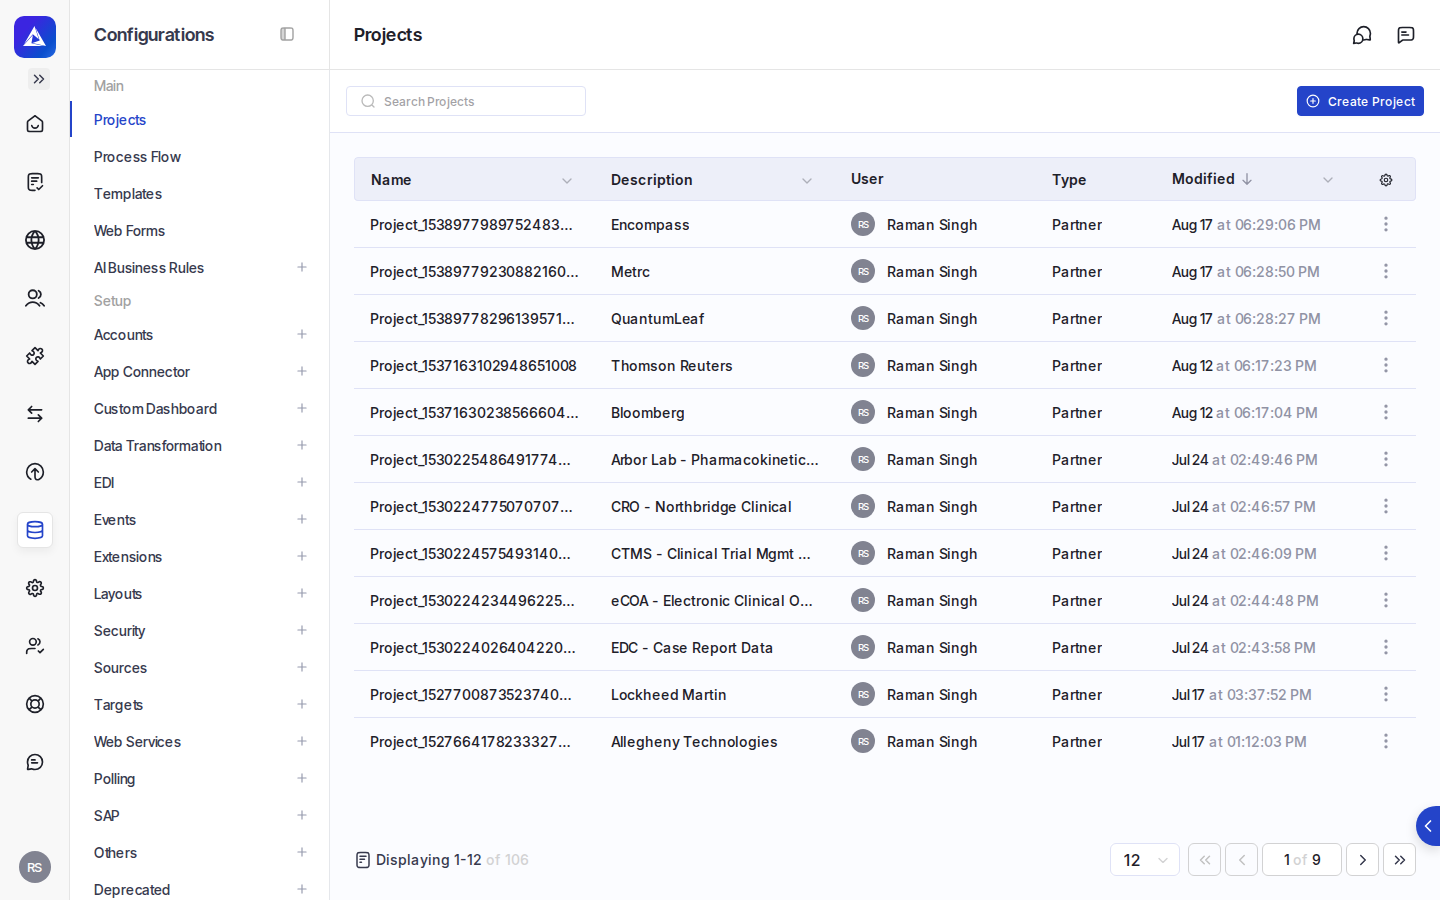This screenshot has width=1440, height=900.
Task: Open row actions for Lockheed Martin project
Action: click(x=1386, y=694)
